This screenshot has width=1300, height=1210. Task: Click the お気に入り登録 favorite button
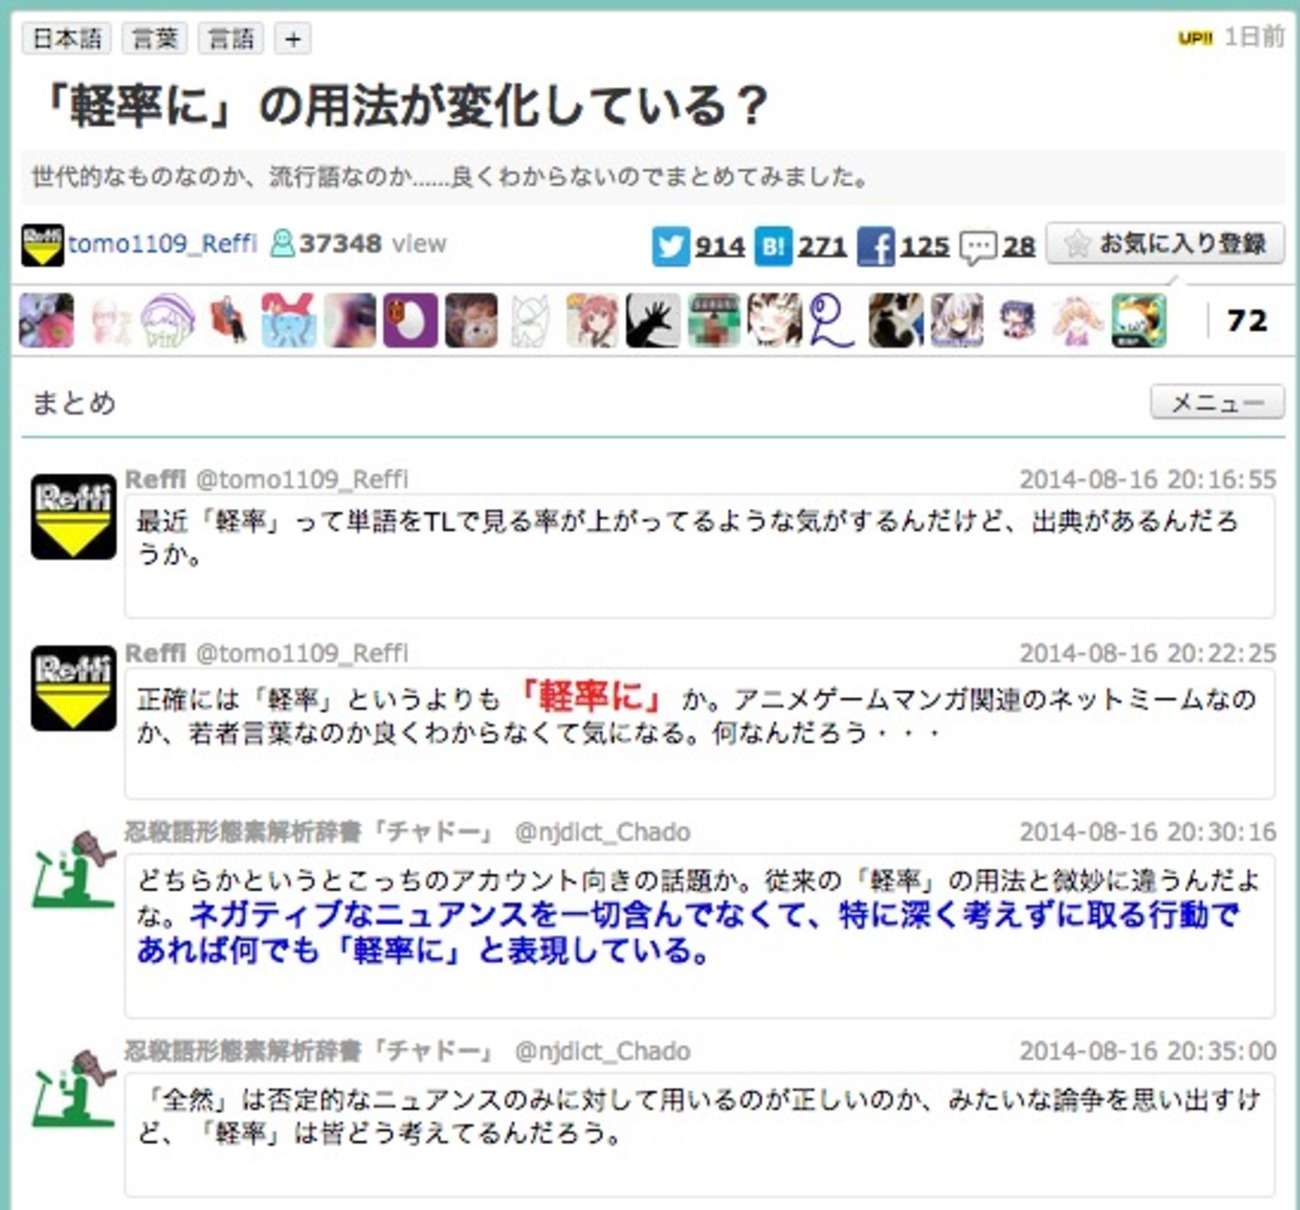click(x=1166, y=244)
